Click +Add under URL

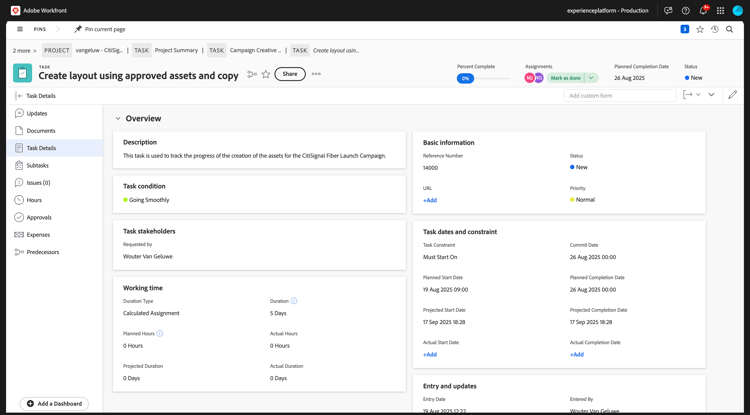pyautogui.click(x=430, y=201)
